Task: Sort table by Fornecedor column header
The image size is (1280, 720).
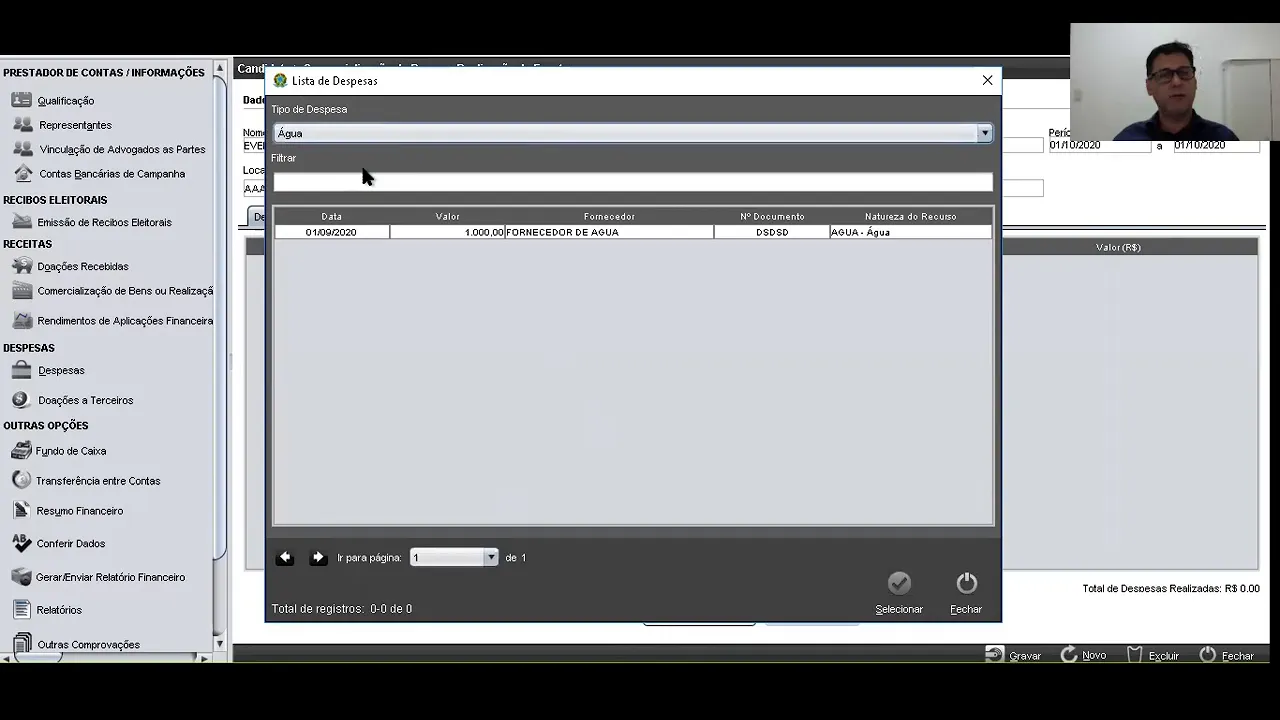Action: click(609, 216)
